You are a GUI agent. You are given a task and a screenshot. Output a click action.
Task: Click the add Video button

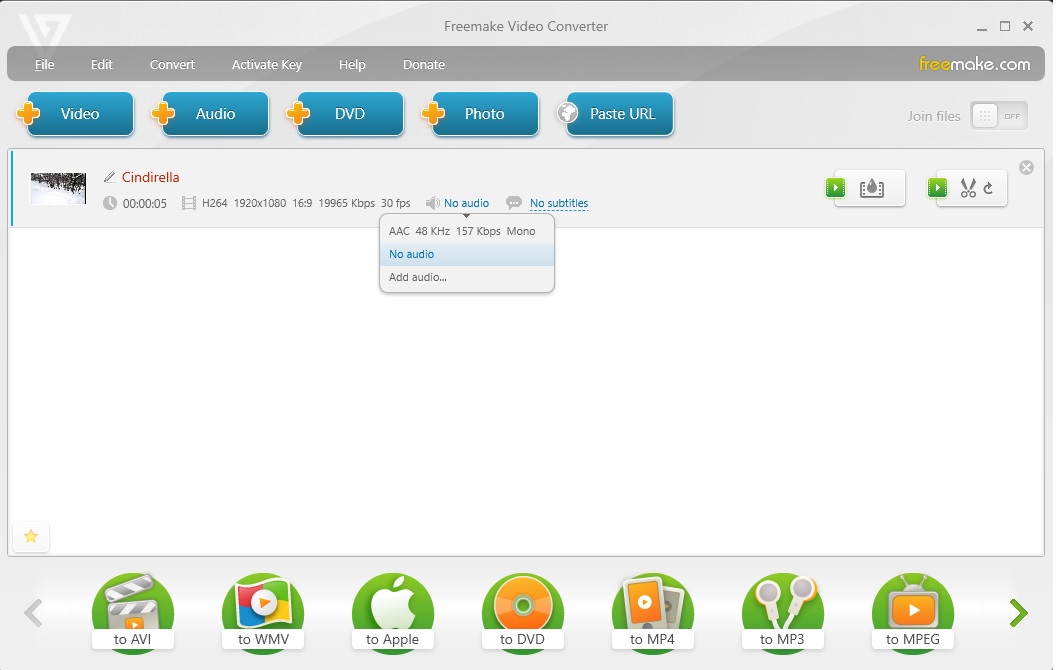pyautogui.click(x=75, y=114)
